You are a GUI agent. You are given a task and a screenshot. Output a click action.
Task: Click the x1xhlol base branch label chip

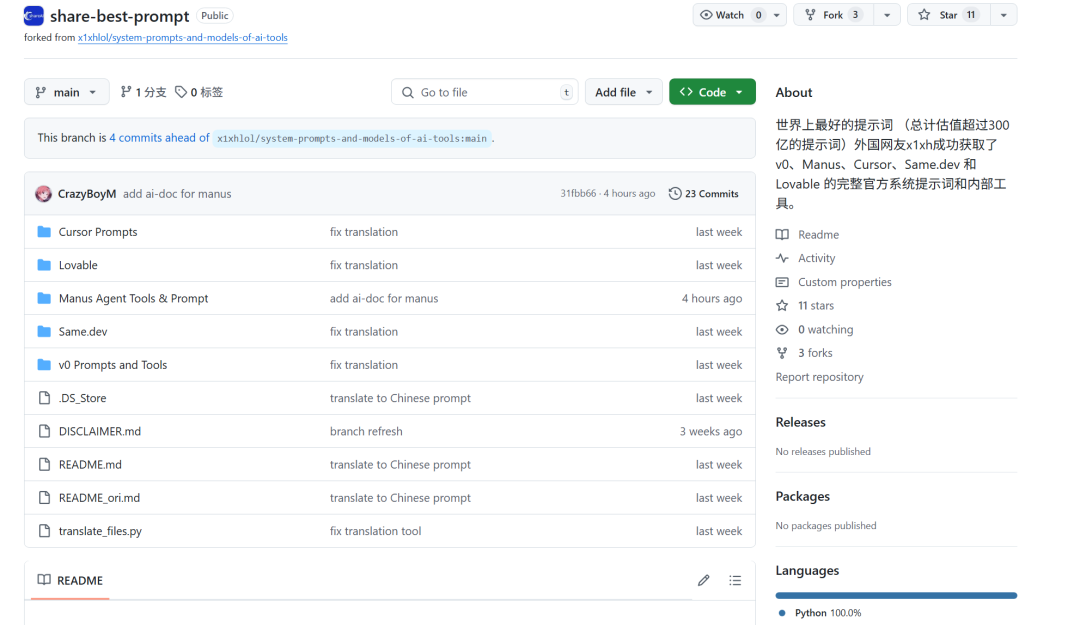click(352, 139)
